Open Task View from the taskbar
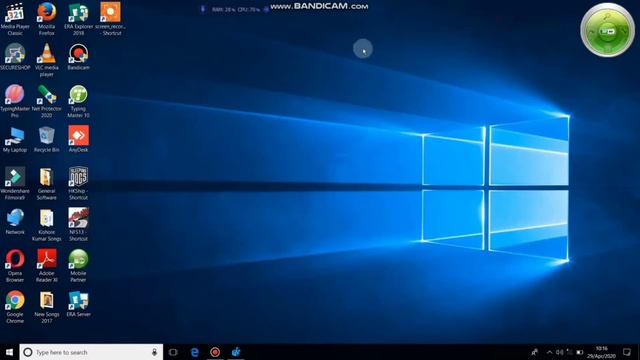The height and width of the screenshot is (360, 640). (173, 352)
